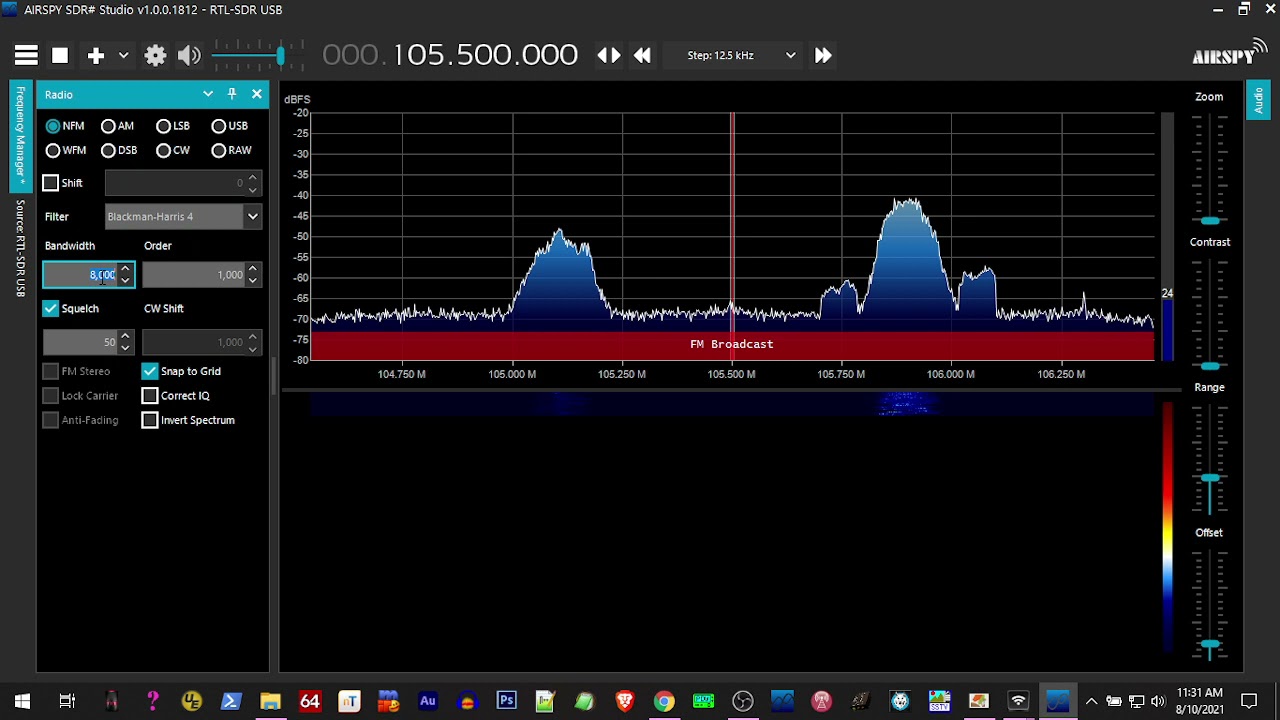Add a new slice with the plus icon

click(x=96, y=56)
